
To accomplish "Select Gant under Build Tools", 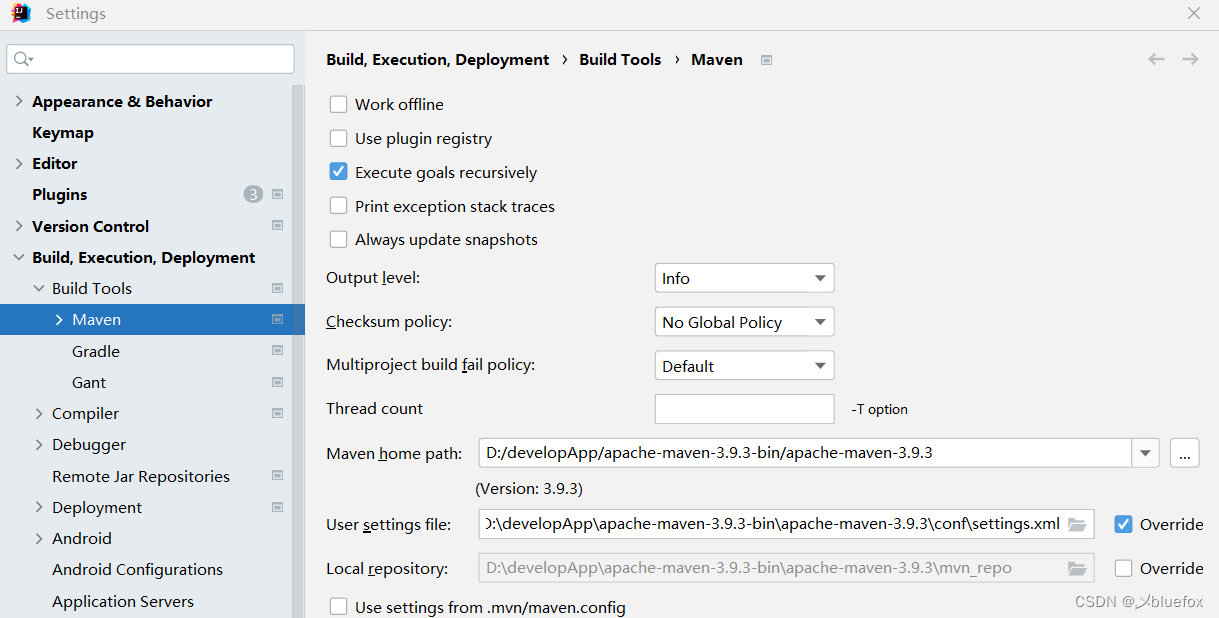I will pos(89,382).
